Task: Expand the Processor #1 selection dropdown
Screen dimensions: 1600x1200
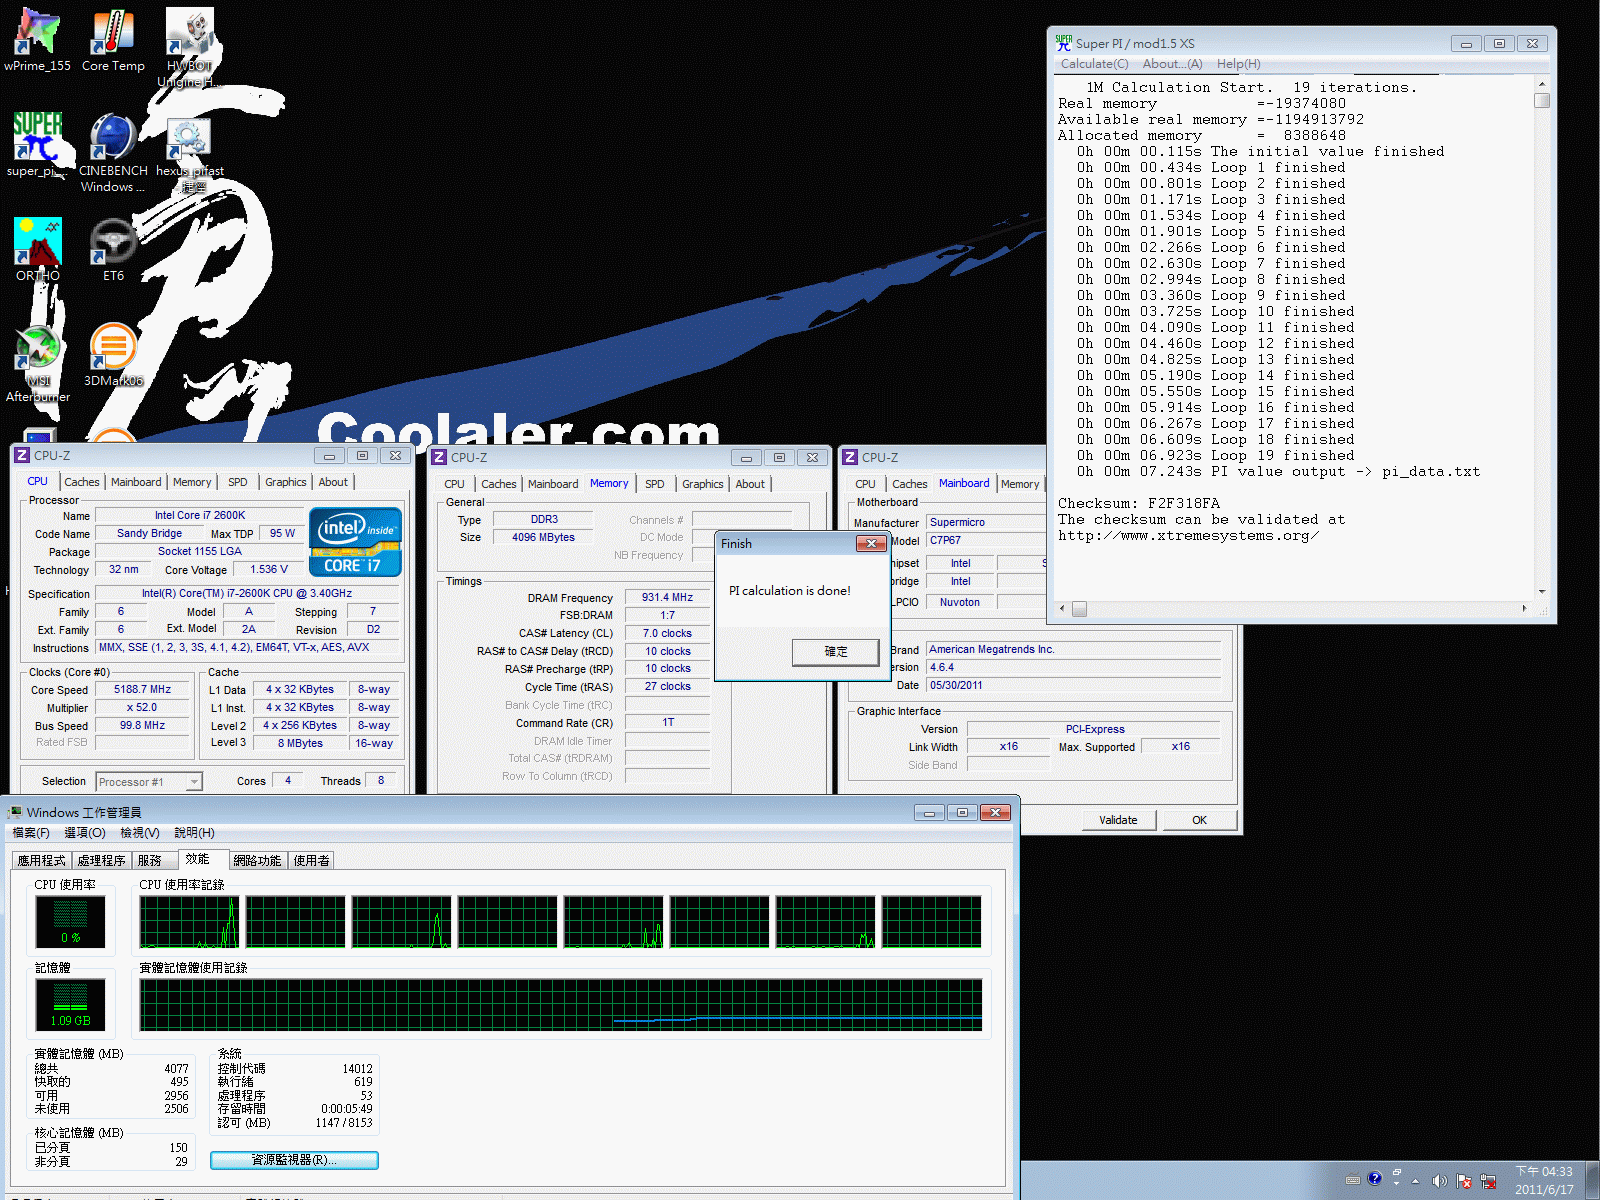Action: point(194,782)
